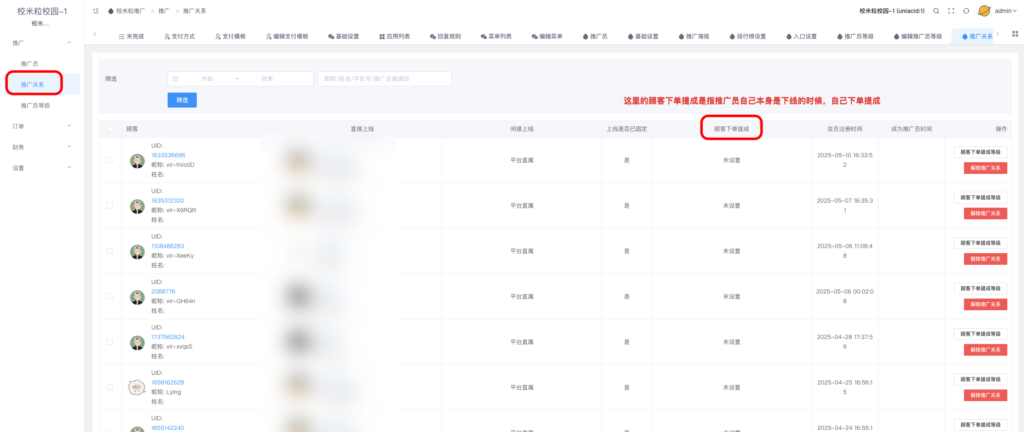This screenshot has width=1024, height=432.
Task: Click 顾客下单提成等级 for UID 1635312320
Action: 980,197
